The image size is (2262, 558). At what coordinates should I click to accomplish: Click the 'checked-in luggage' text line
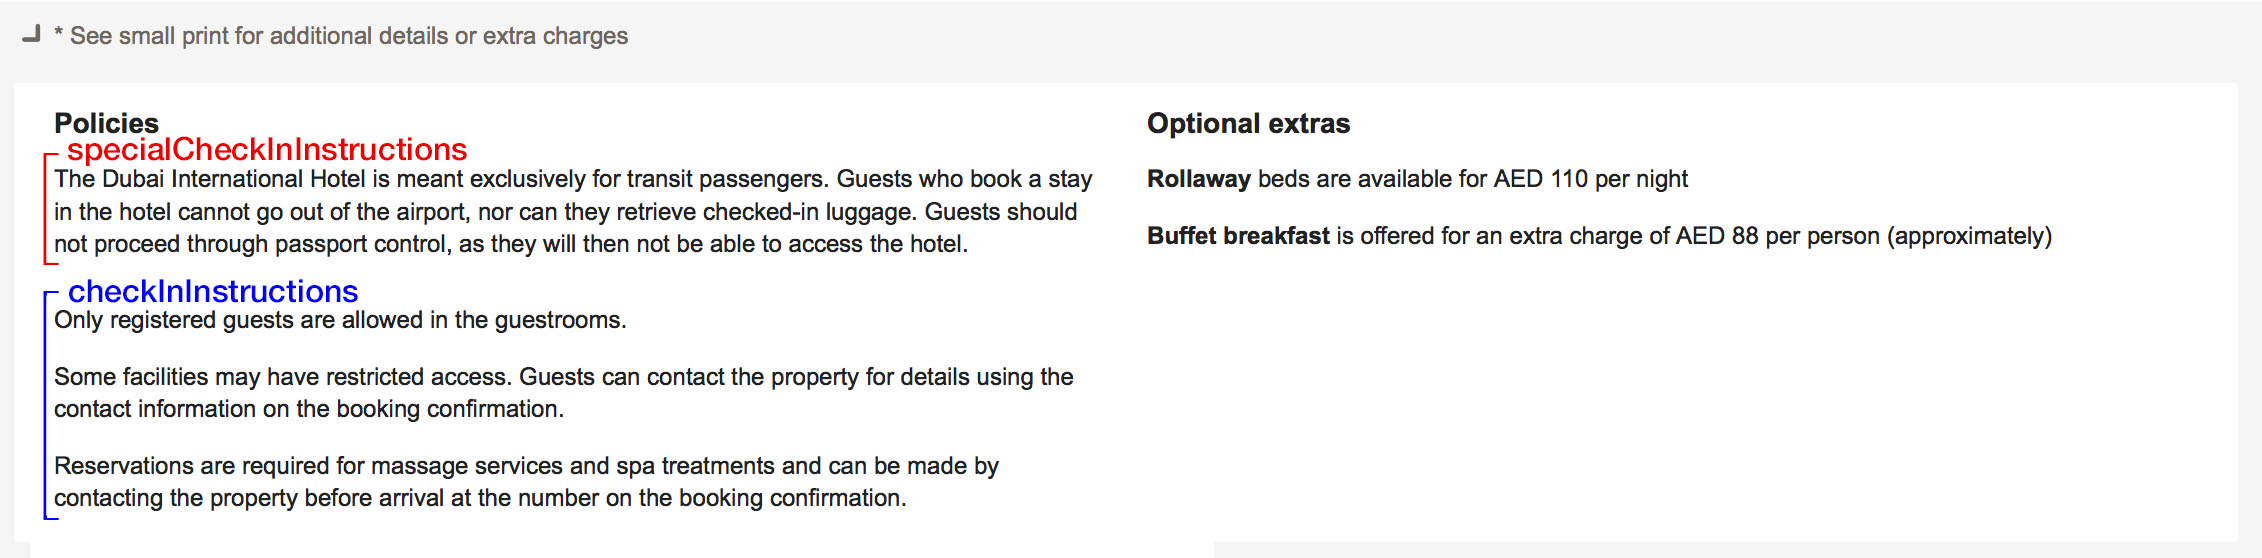(566, 212)
